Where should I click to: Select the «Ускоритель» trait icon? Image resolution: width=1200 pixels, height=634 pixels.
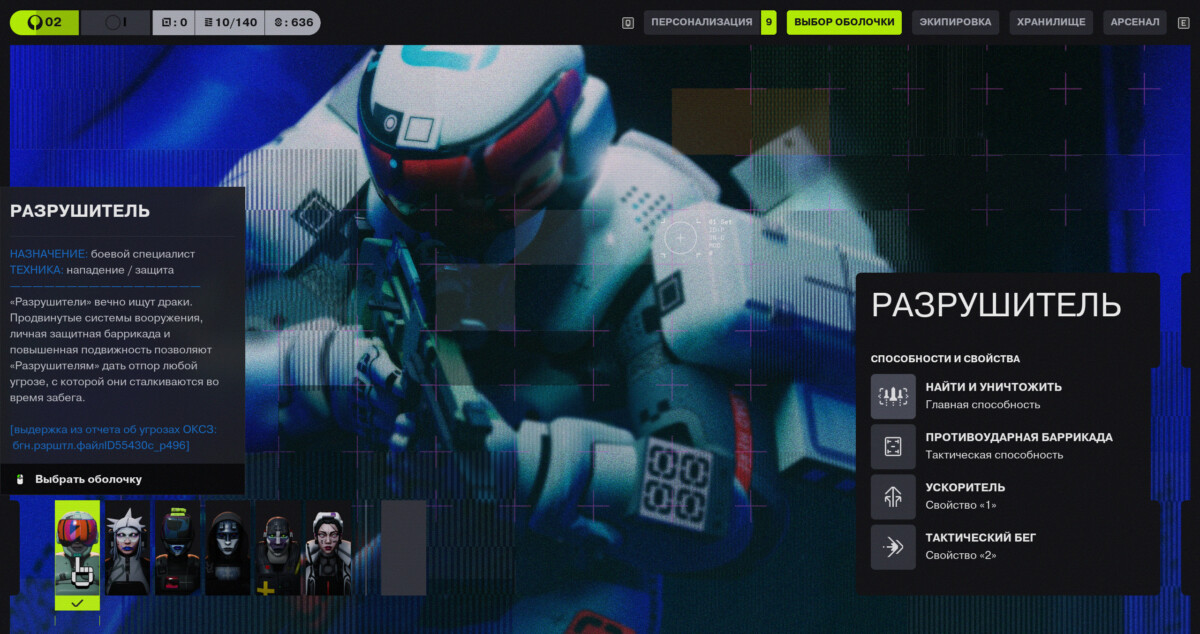coord(893,497)
